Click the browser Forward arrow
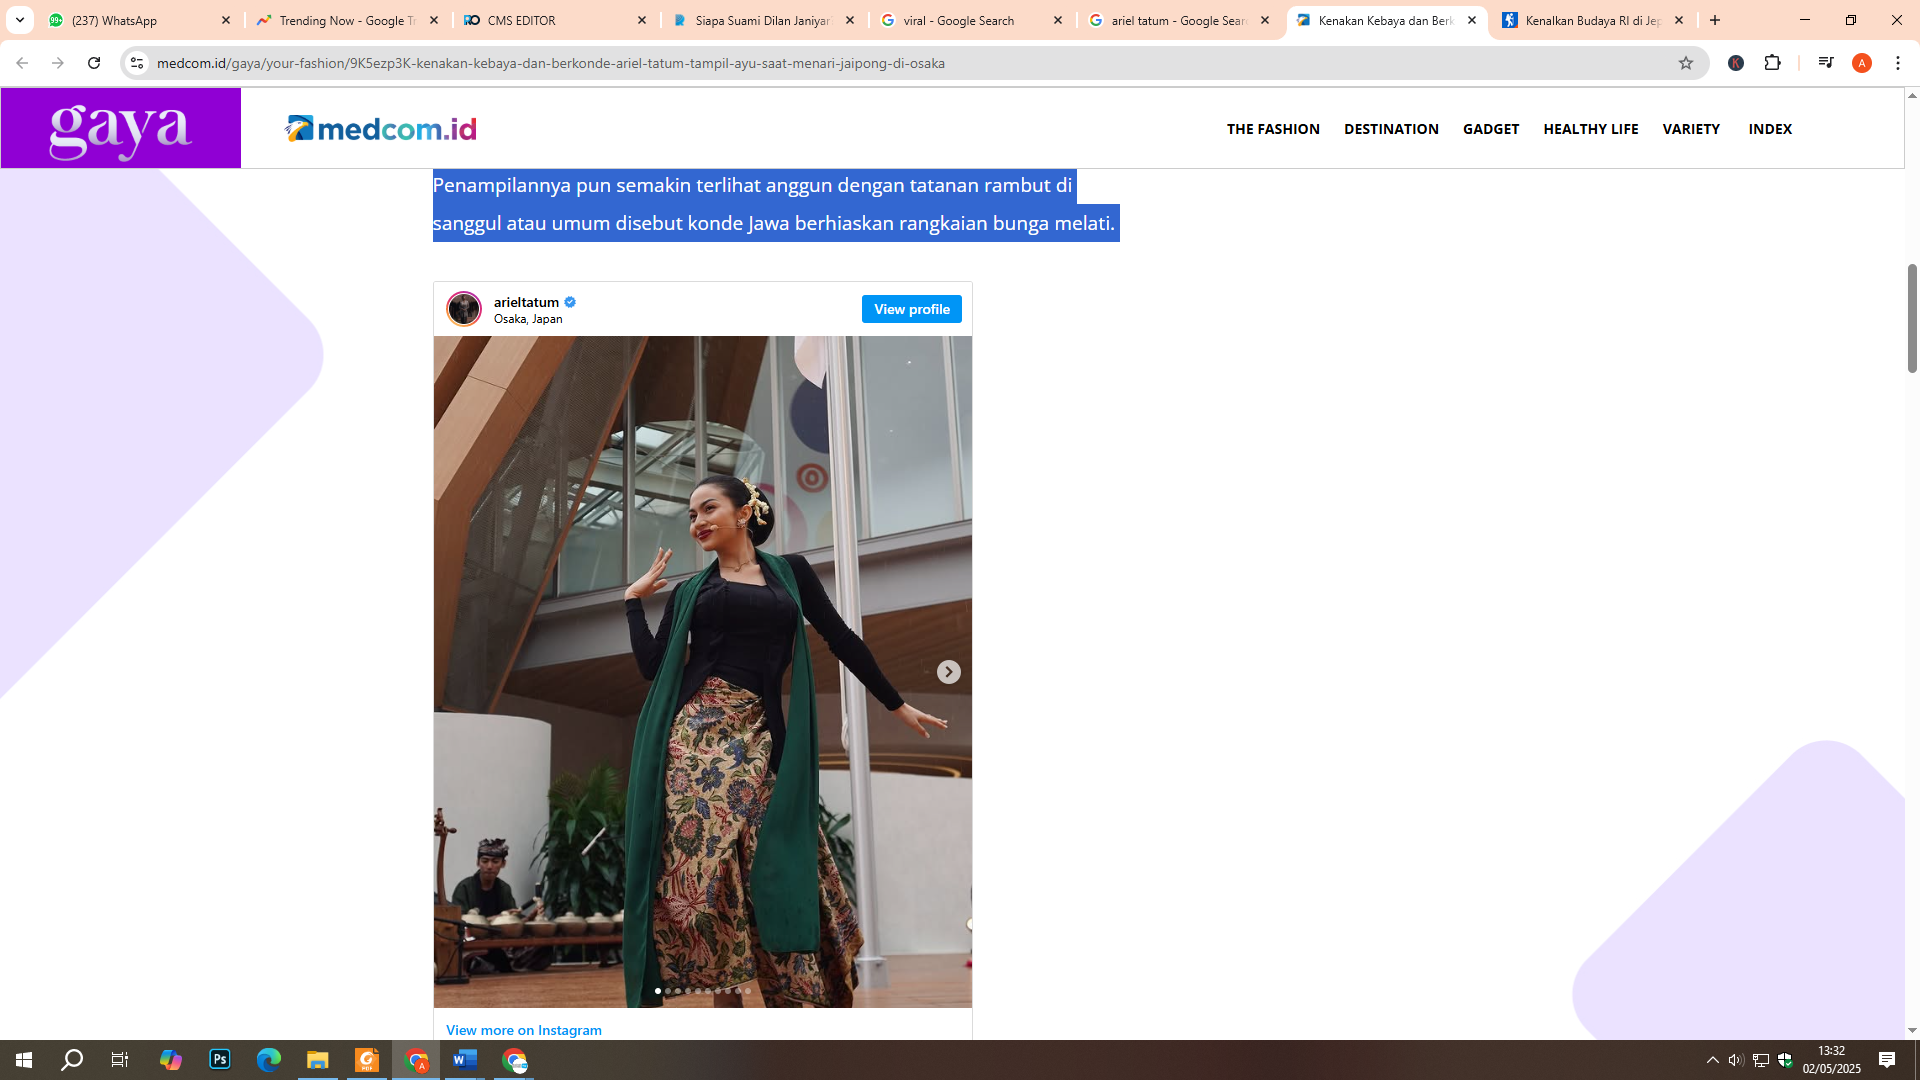Viewport: 1920px width, 1080px height. coord(57,63)
